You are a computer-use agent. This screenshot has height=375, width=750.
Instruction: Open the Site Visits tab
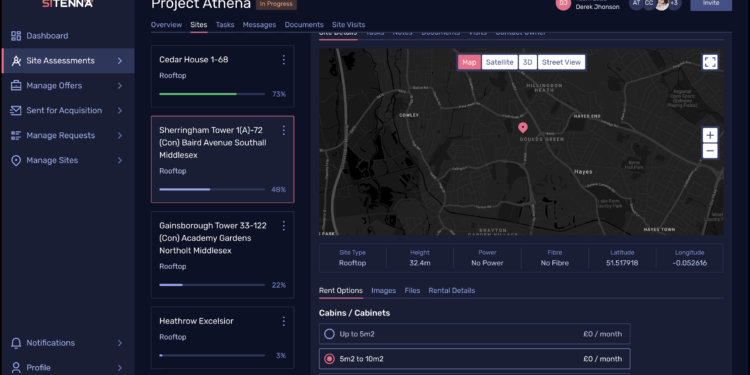point(348,25)
